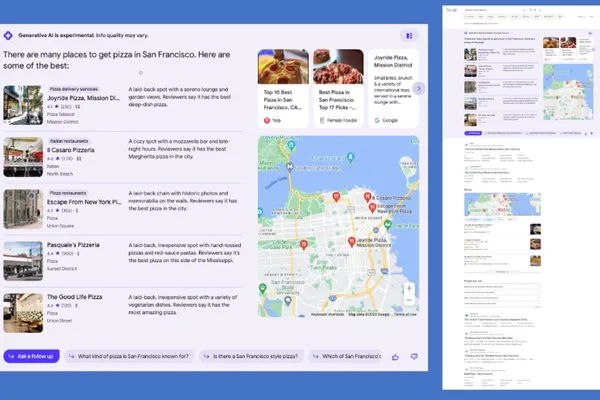Open Il Casaro Pizzeria listing

pos(70,150)
